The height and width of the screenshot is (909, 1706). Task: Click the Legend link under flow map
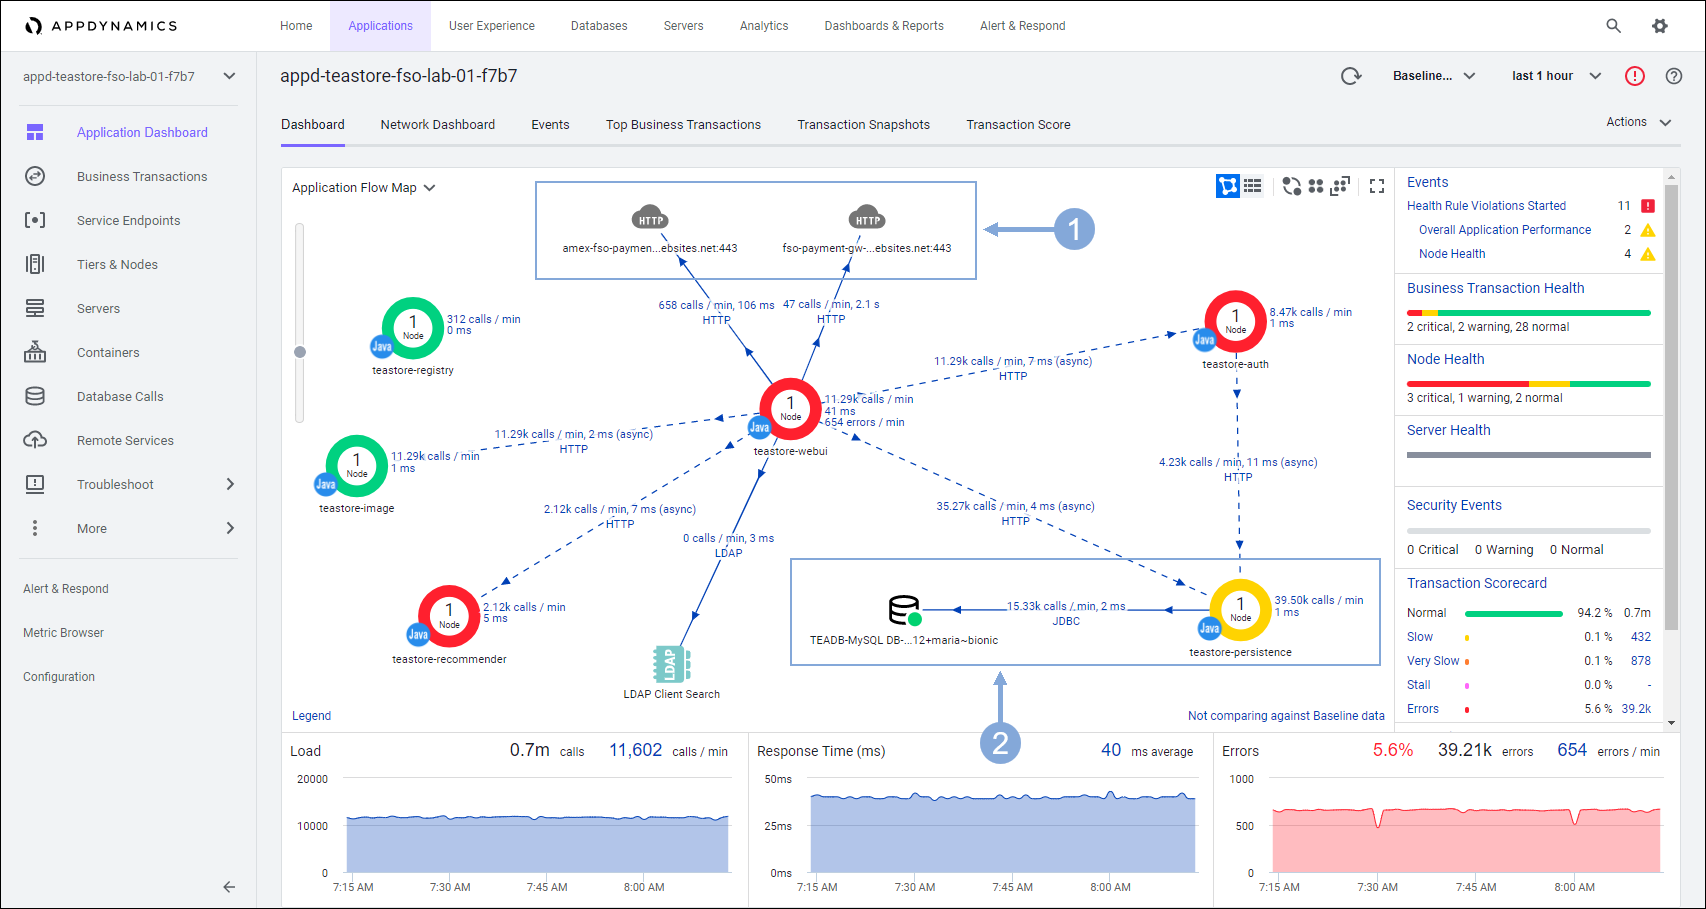[x=311, y=716]
